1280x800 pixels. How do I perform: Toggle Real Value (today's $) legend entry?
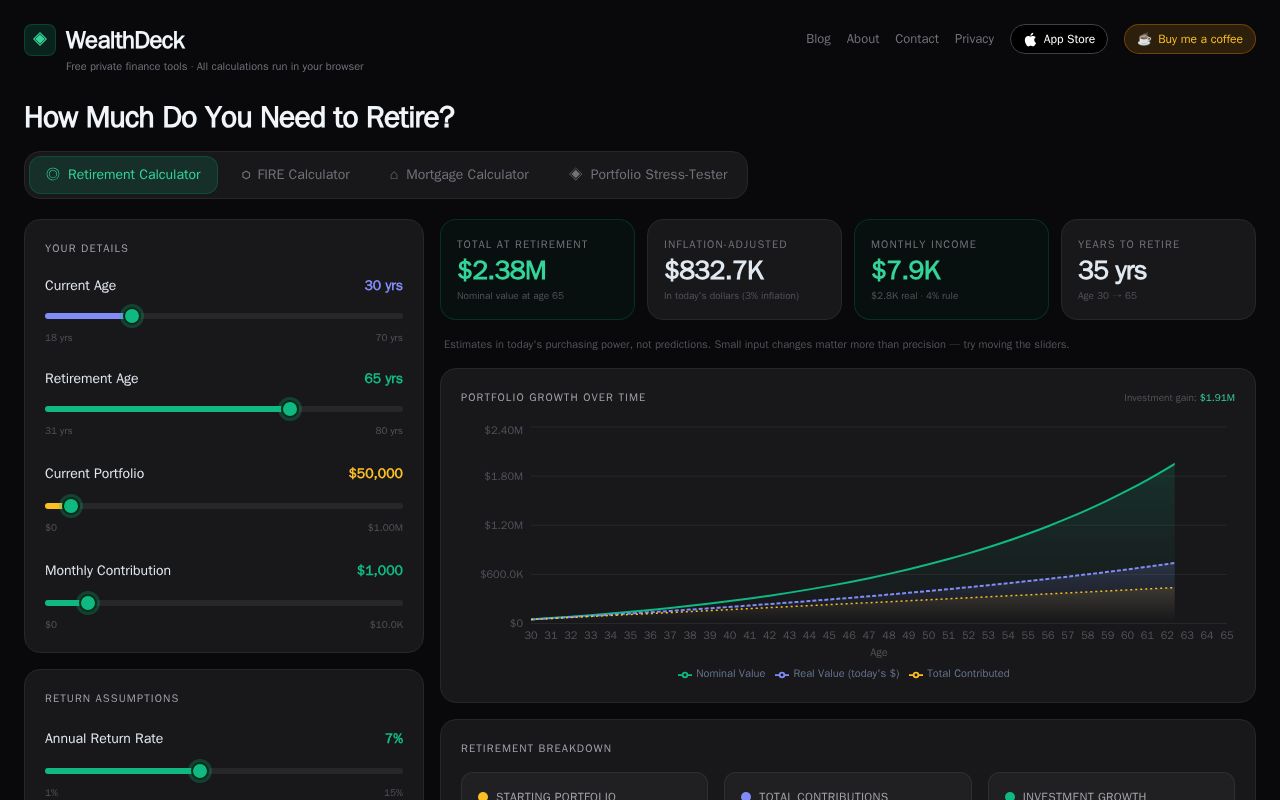pyautogui.click(x=837, y=674)
